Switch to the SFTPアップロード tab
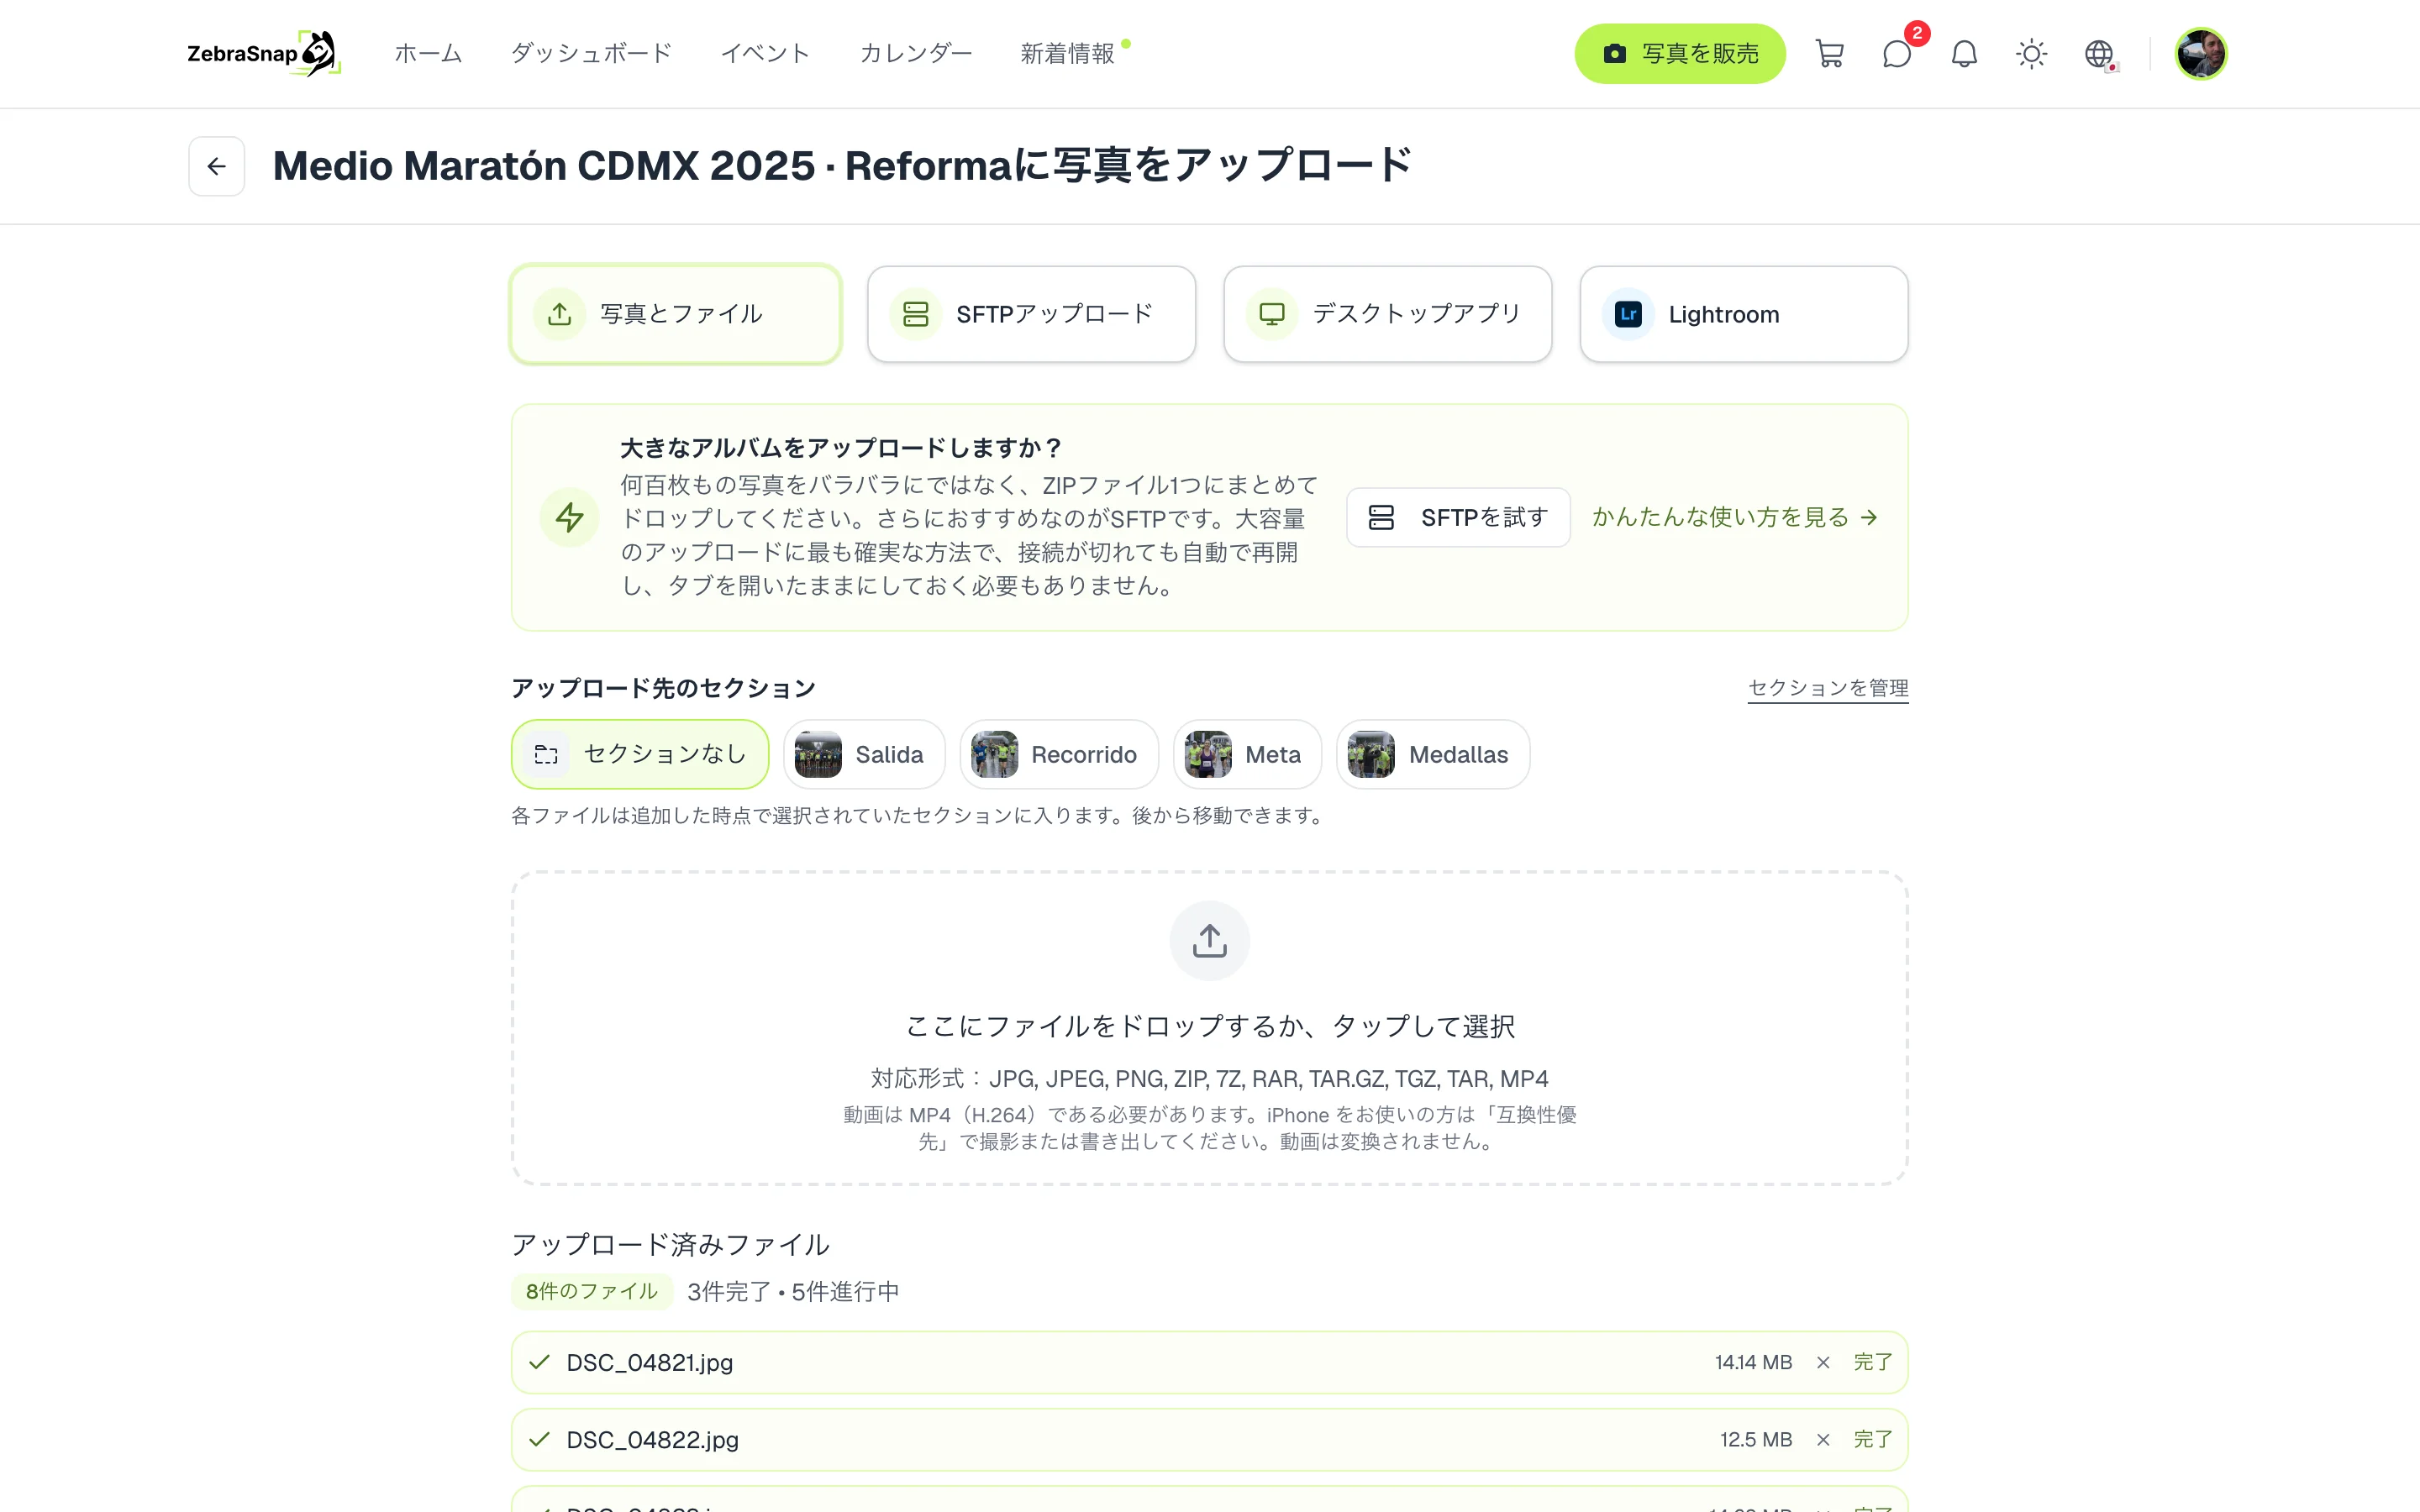Viewport: 2420px width, 1512px height. (1031, 314)
